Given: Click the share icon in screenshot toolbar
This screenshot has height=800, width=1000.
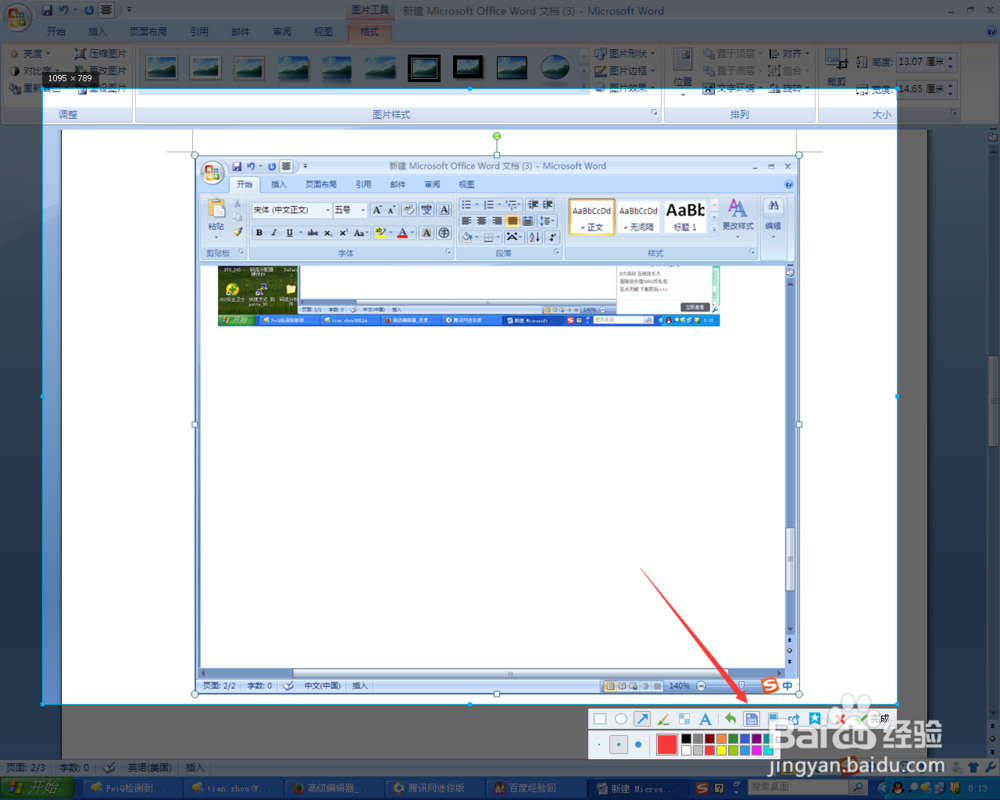Looking at the screenshot, I should click(x=794, y=719).
